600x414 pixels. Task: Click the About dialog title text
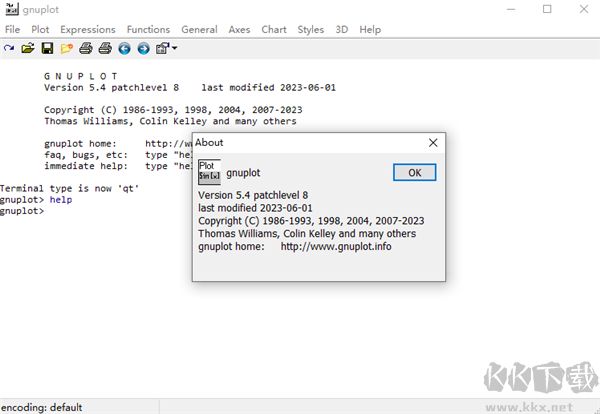pos(209,143)
